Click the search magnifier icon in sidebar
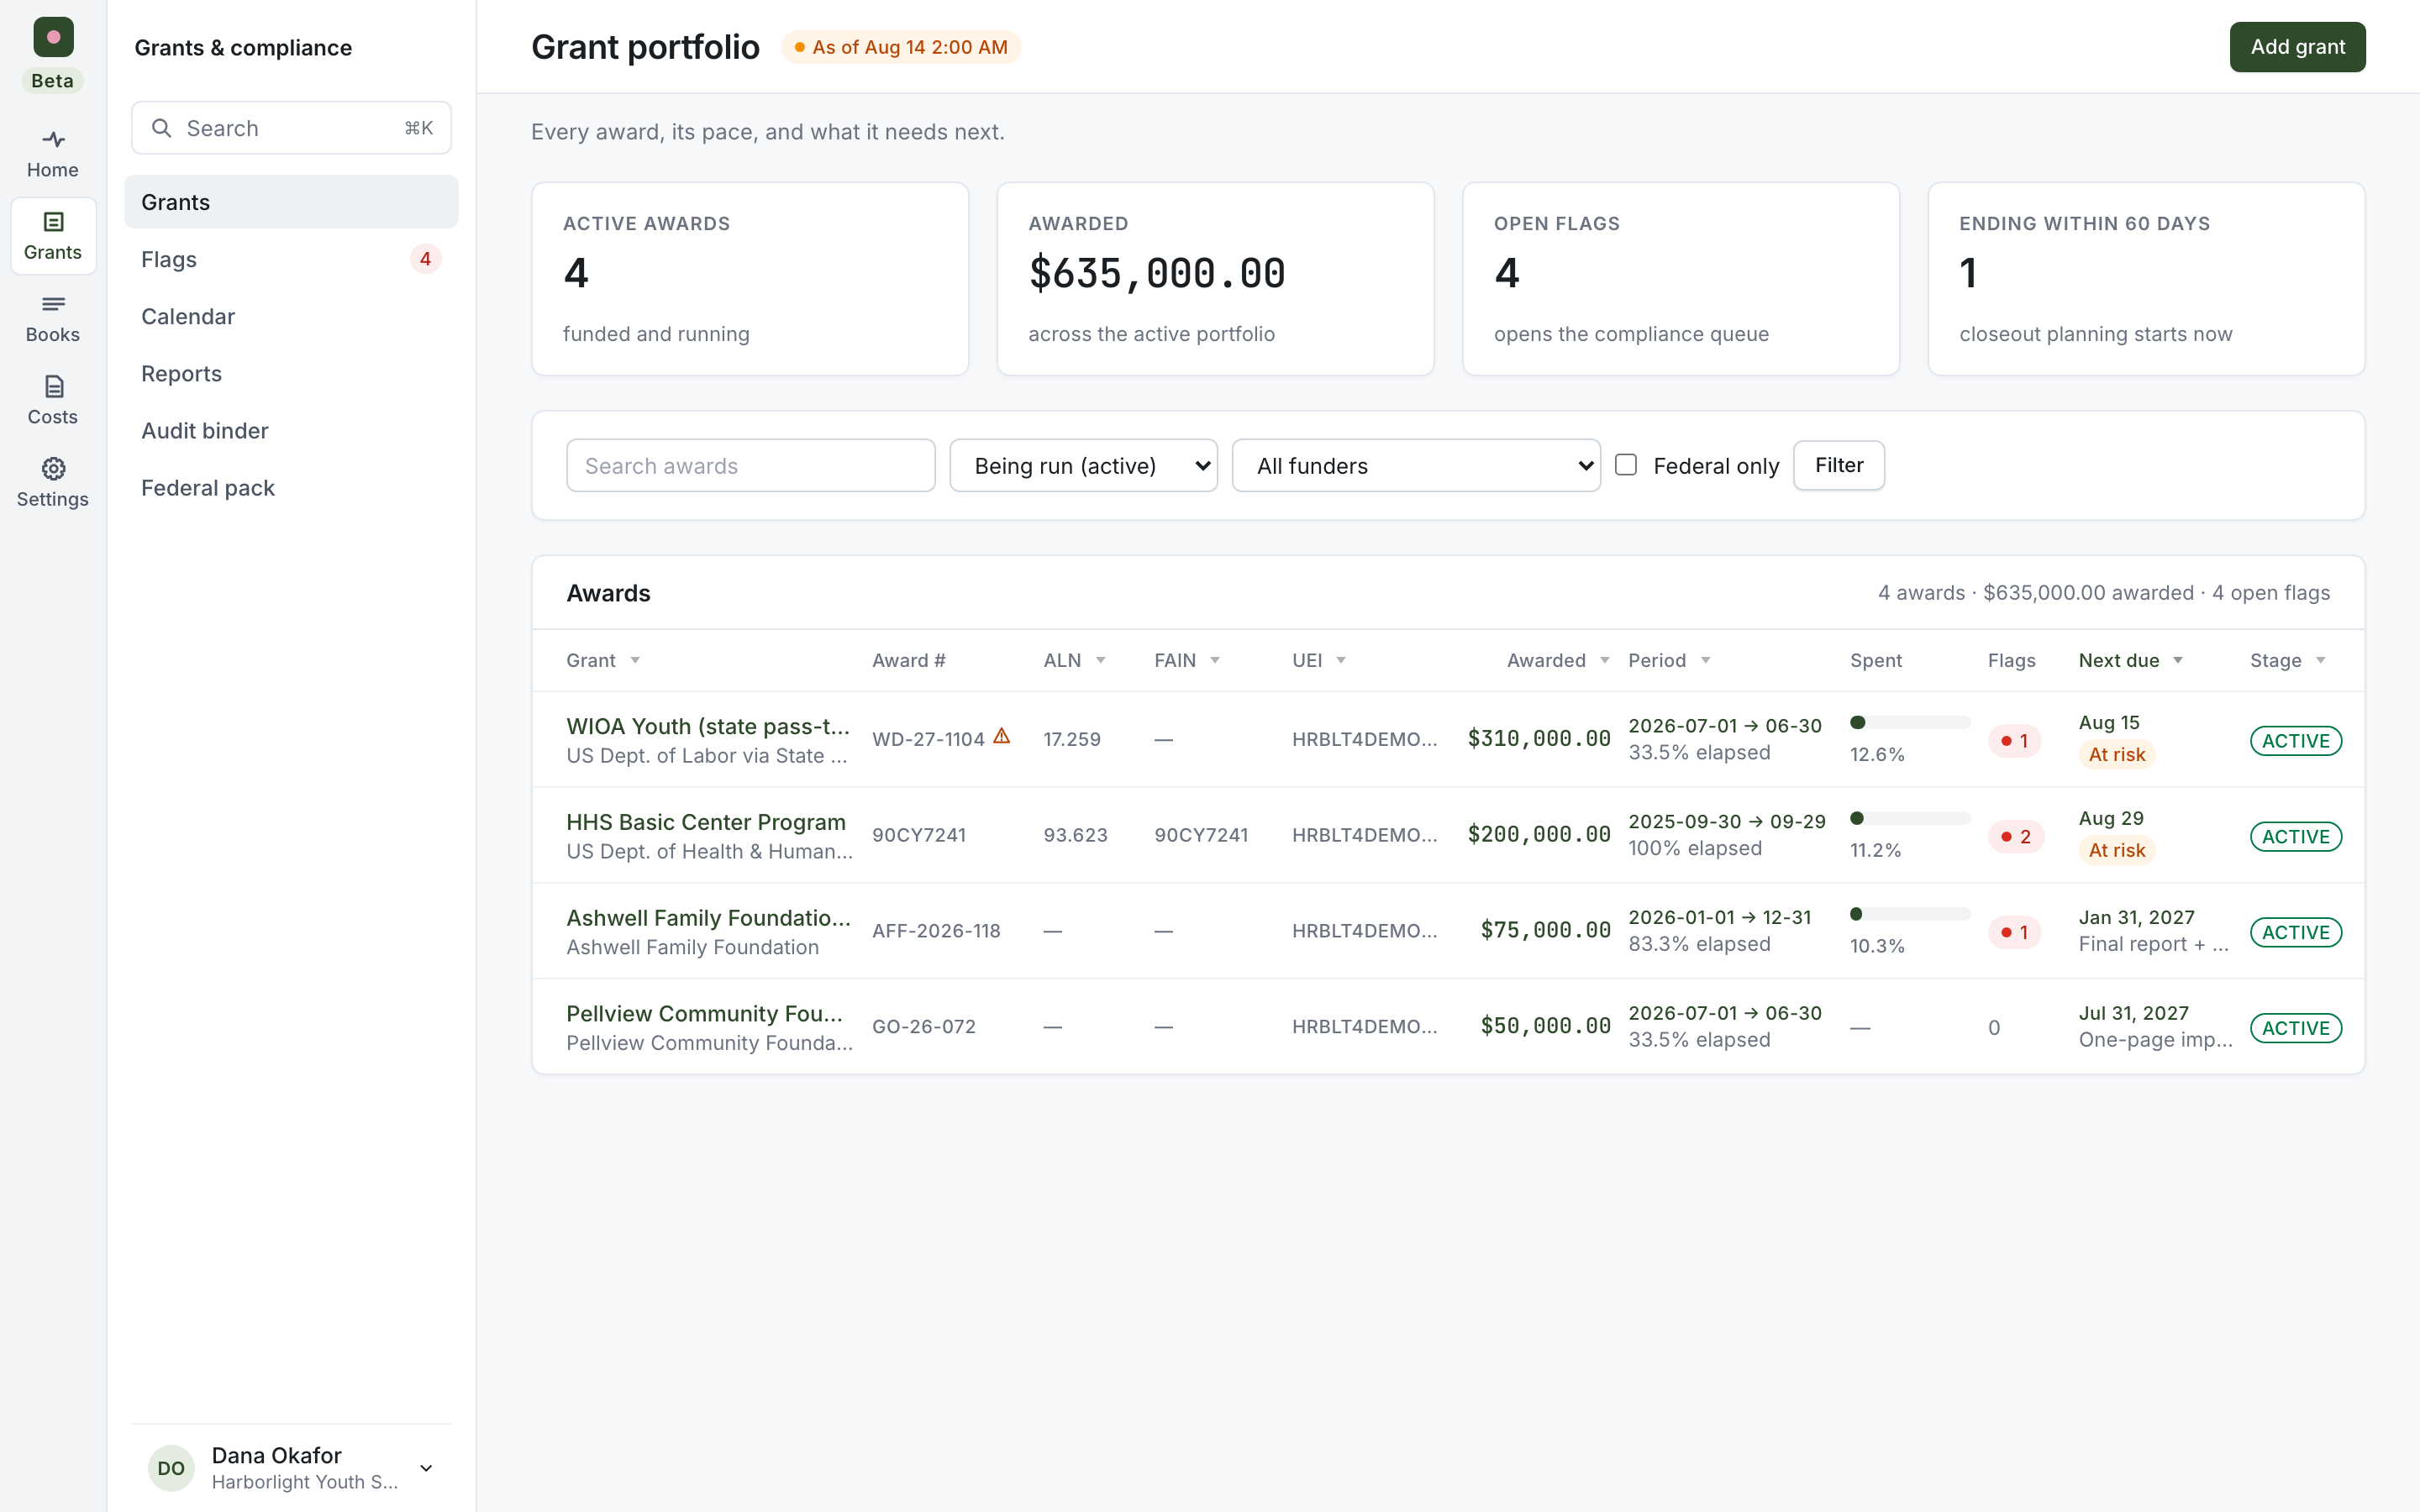The height and width of the screenshot is (1512, 2420). click(x=161, y=128)
